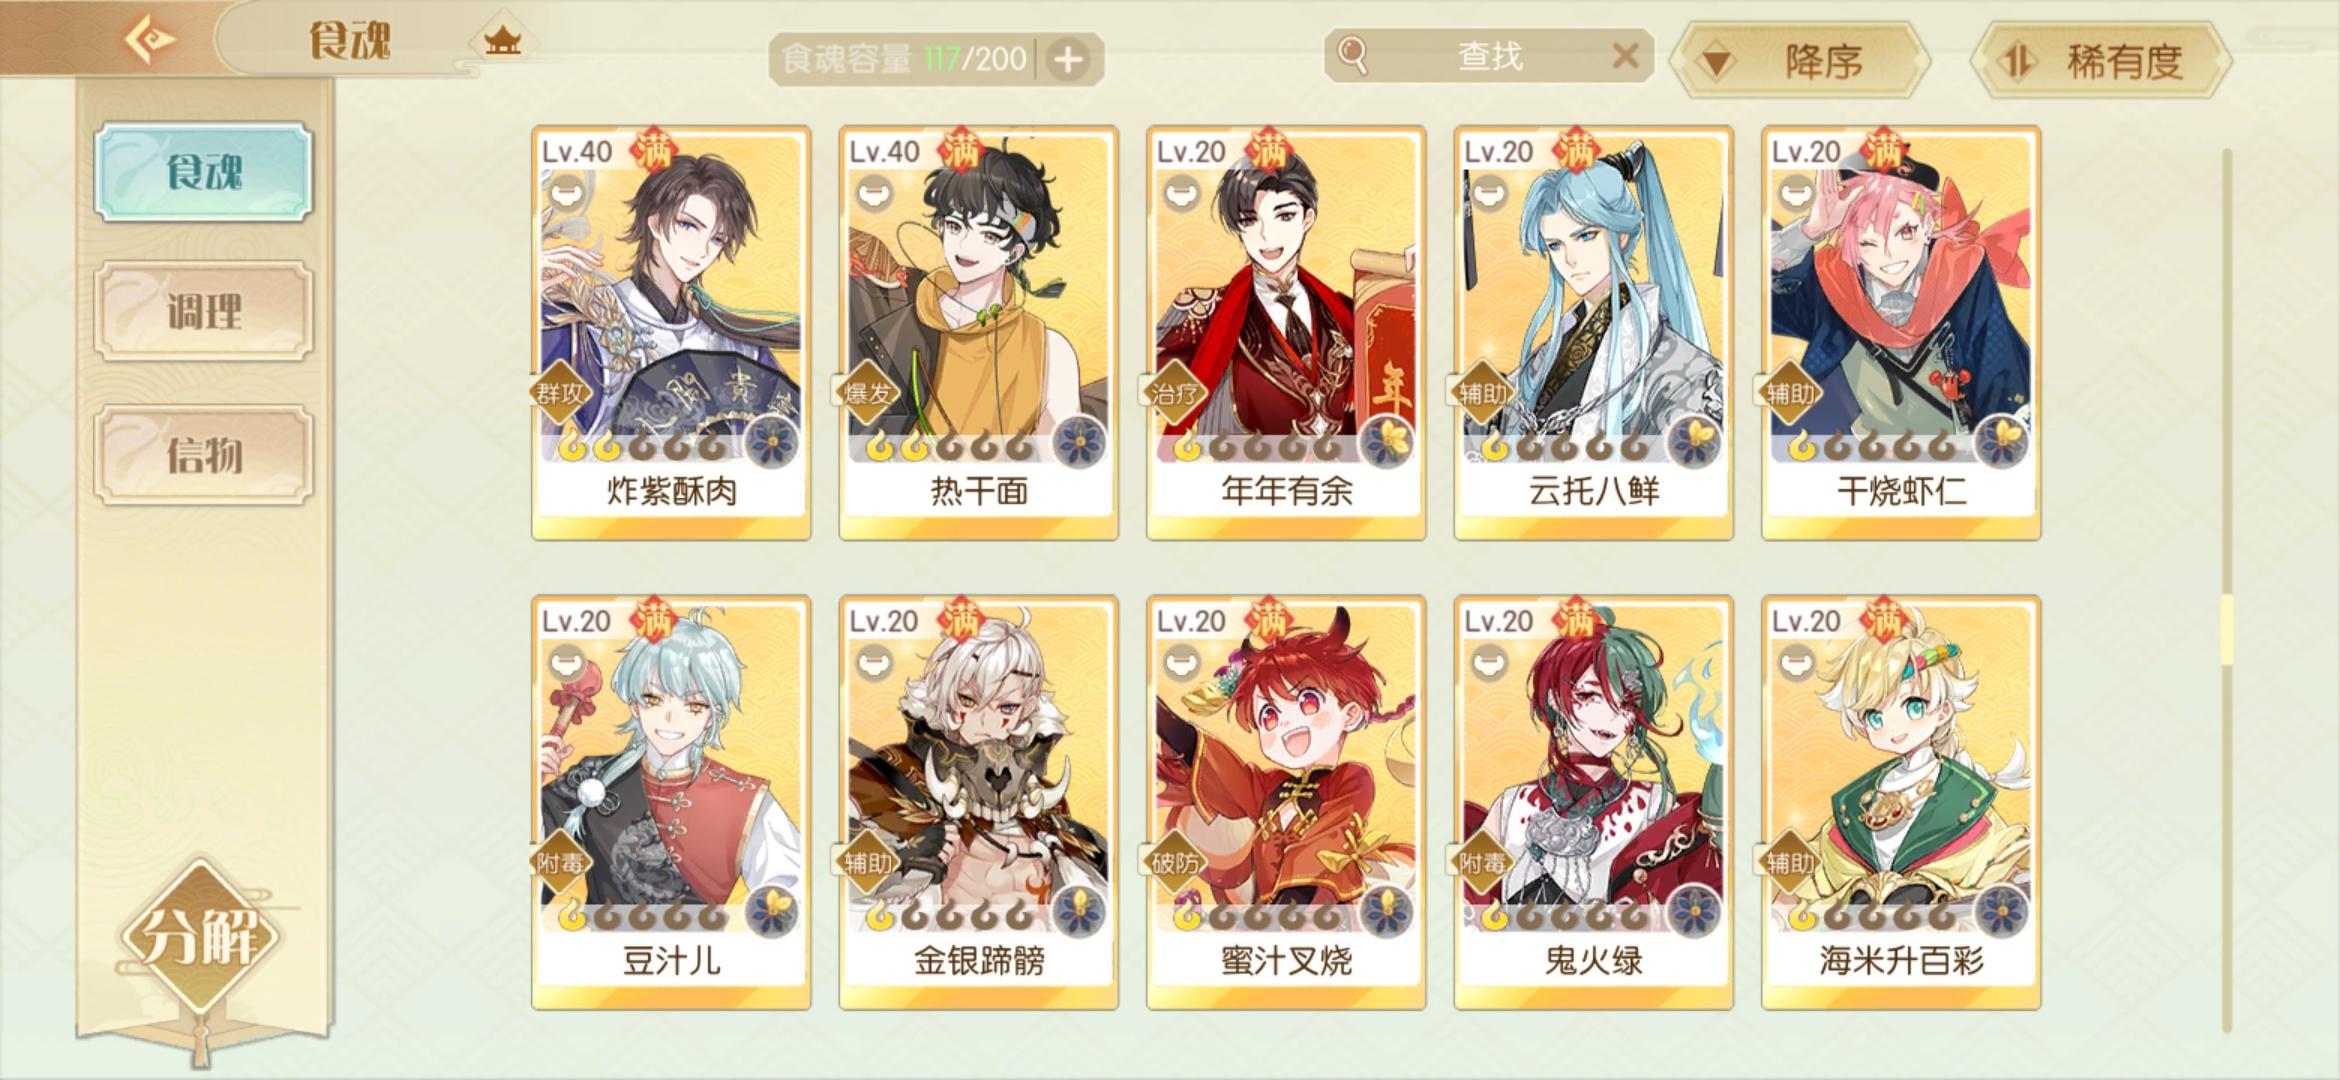Select the 干烧虾仁 card
The image size is (2340, 1080).
coord(1900,333)
